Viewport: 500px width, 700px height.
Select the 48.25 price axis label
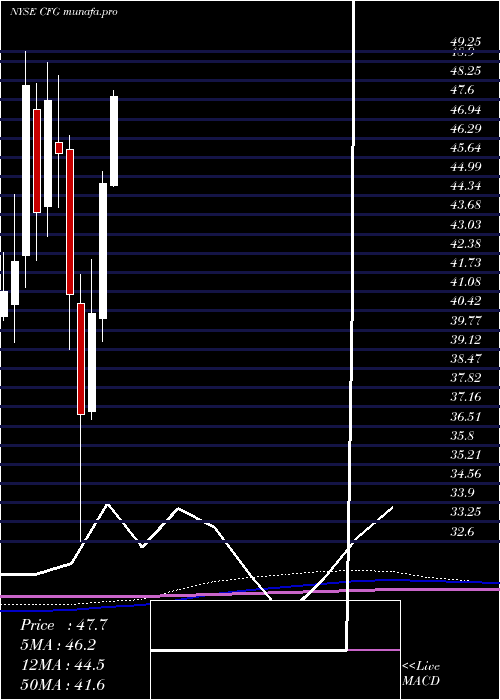466,71
